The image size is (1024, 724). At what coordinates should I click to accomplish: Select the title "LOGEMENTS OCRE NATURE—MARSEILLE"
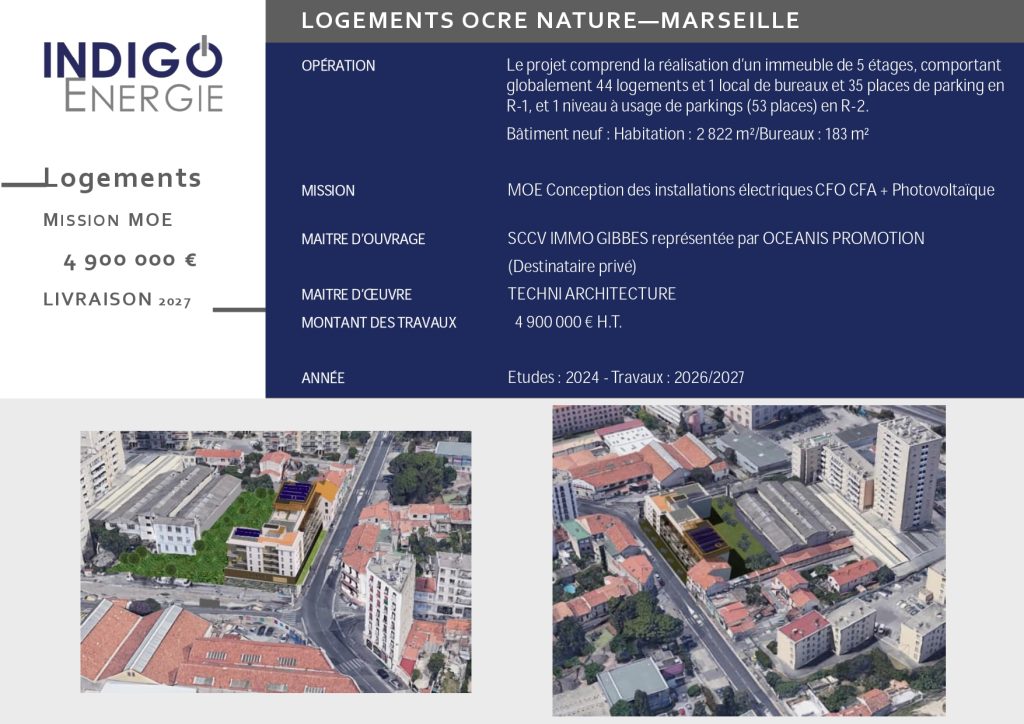pos(551,20)
